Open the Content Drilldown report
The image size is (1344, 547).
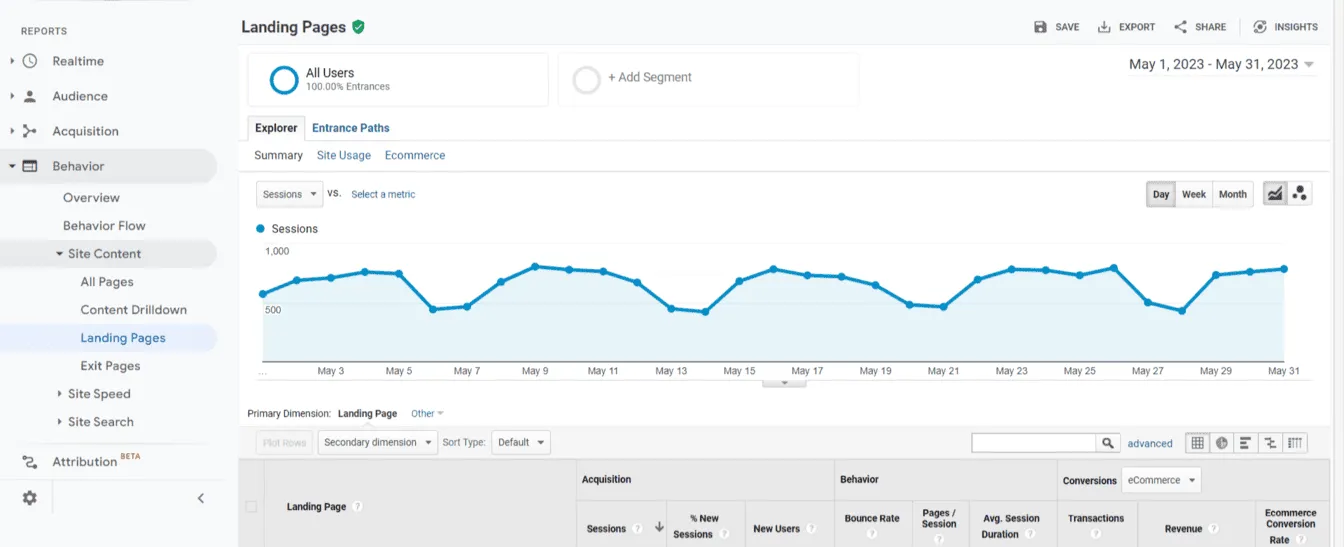pyautogui.click(x=134, y=310)
